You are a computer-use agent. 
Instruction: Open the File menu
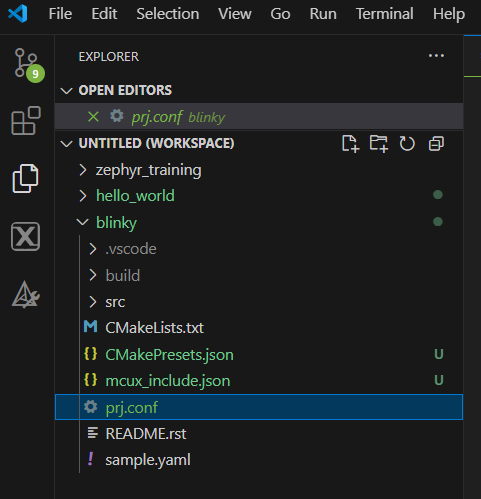(60, 14)
